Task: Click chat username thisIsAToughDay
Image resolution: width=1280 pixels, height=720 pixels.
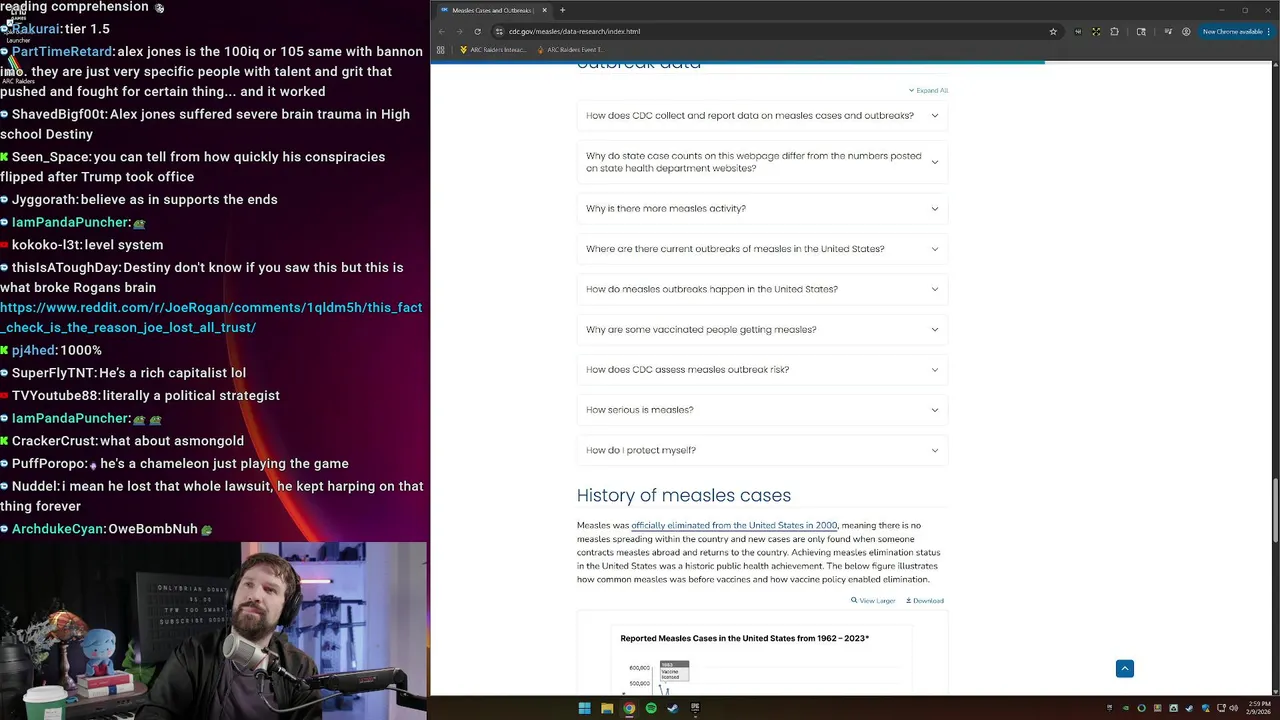Action: coord(67,268)
